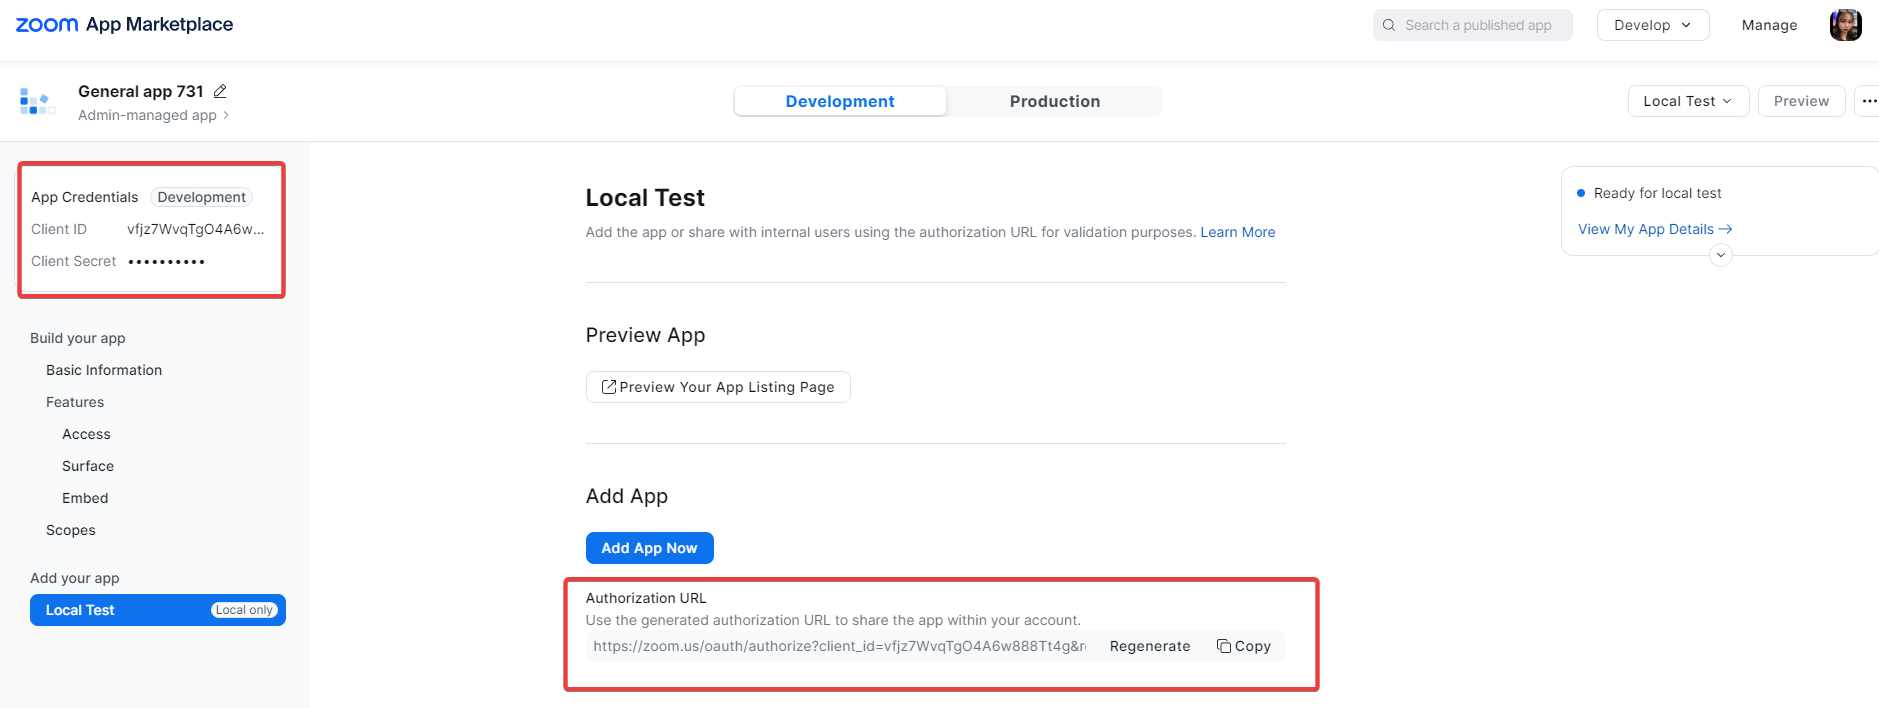This screenshot has width=1879, height=708.
Task: Click the copy icon for authorization URL
Action: coord(1223,646)
